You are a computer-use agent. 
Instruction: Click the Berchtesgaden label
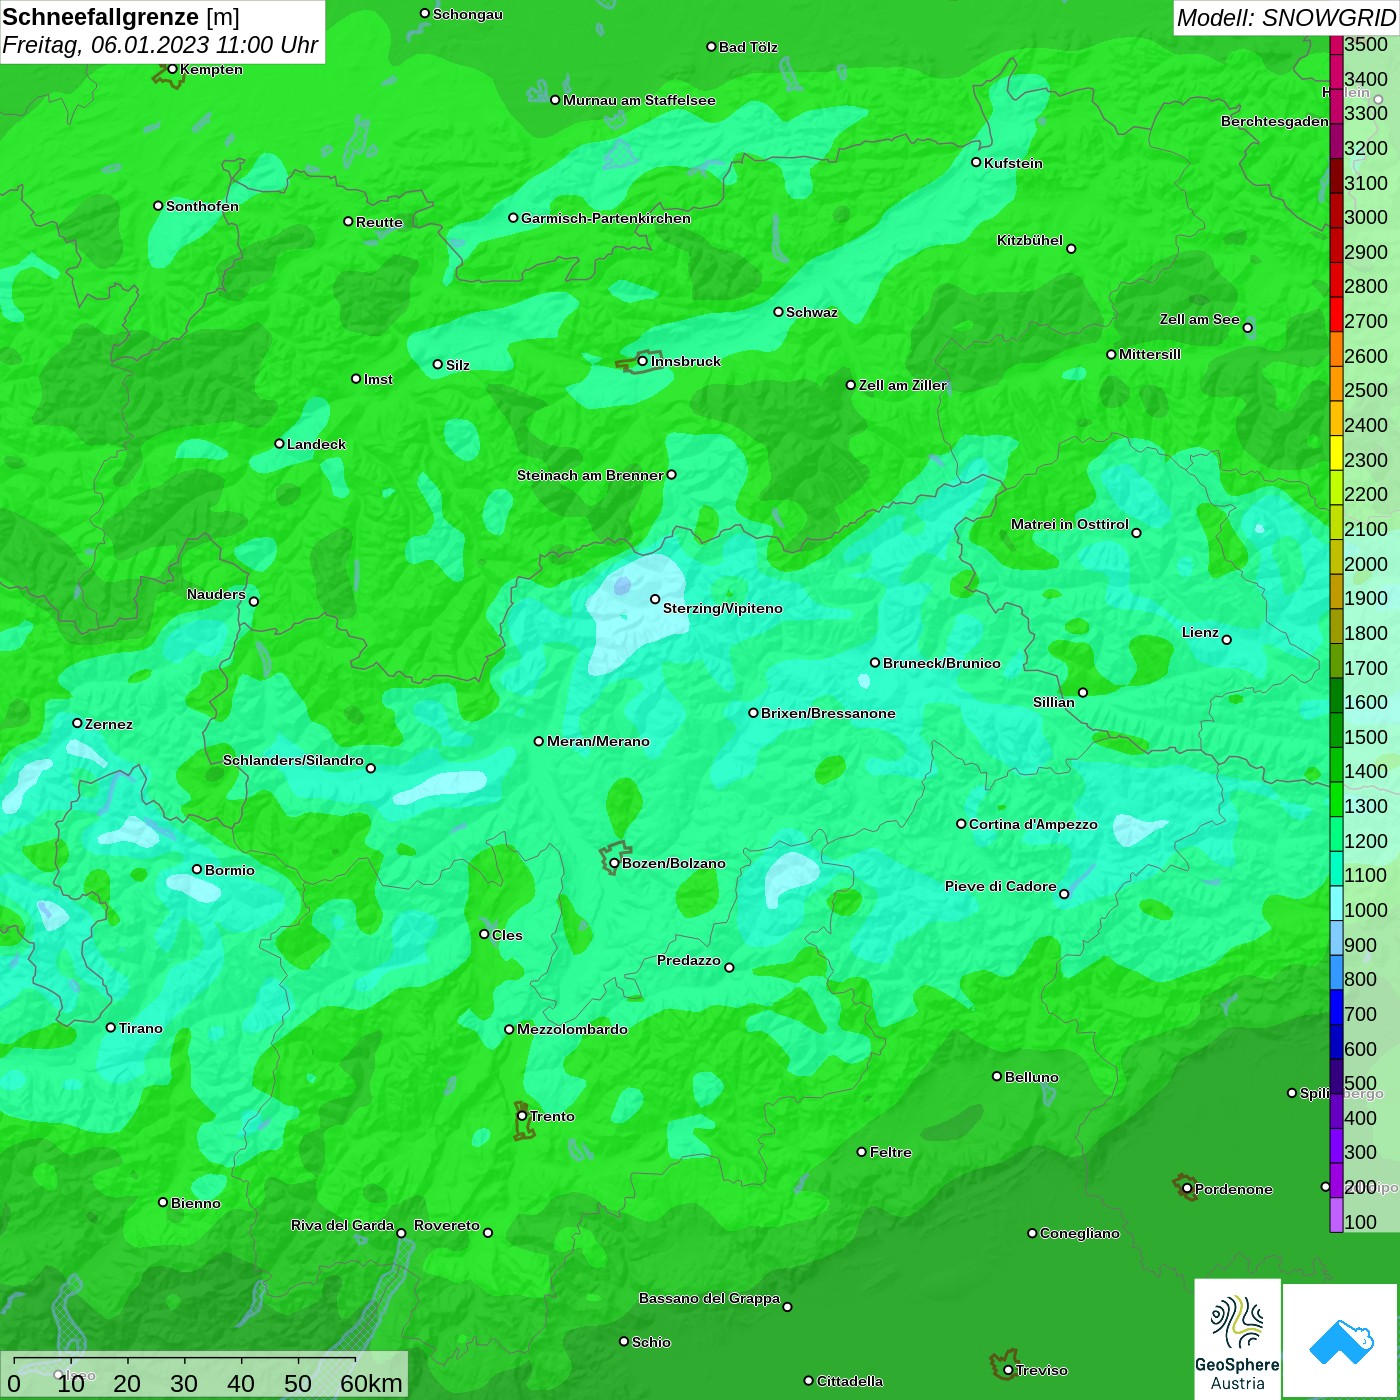coord(1275,121)
